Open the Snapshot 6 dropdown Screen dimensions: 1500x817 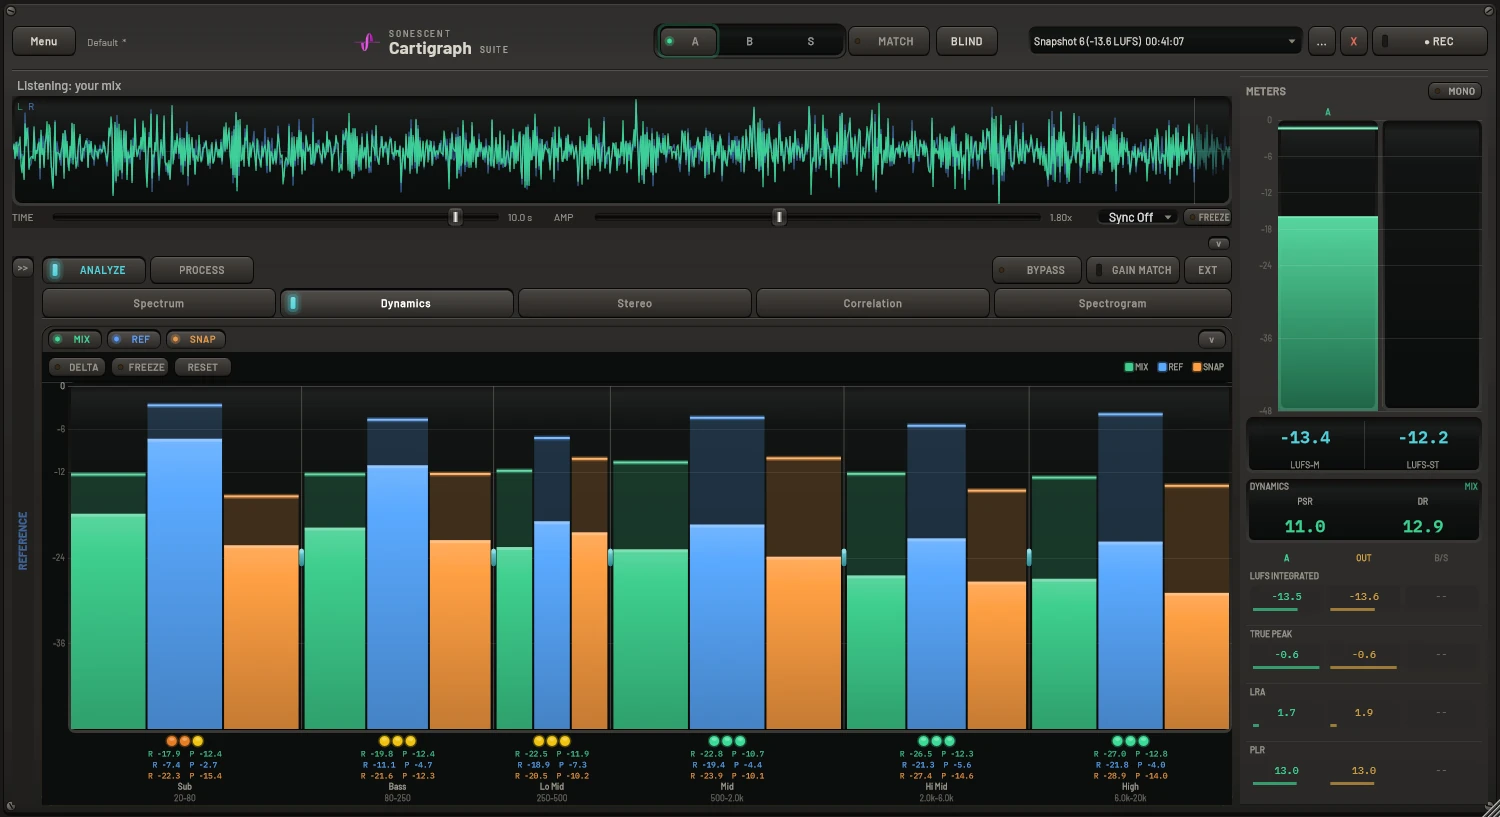(1165, 42)
